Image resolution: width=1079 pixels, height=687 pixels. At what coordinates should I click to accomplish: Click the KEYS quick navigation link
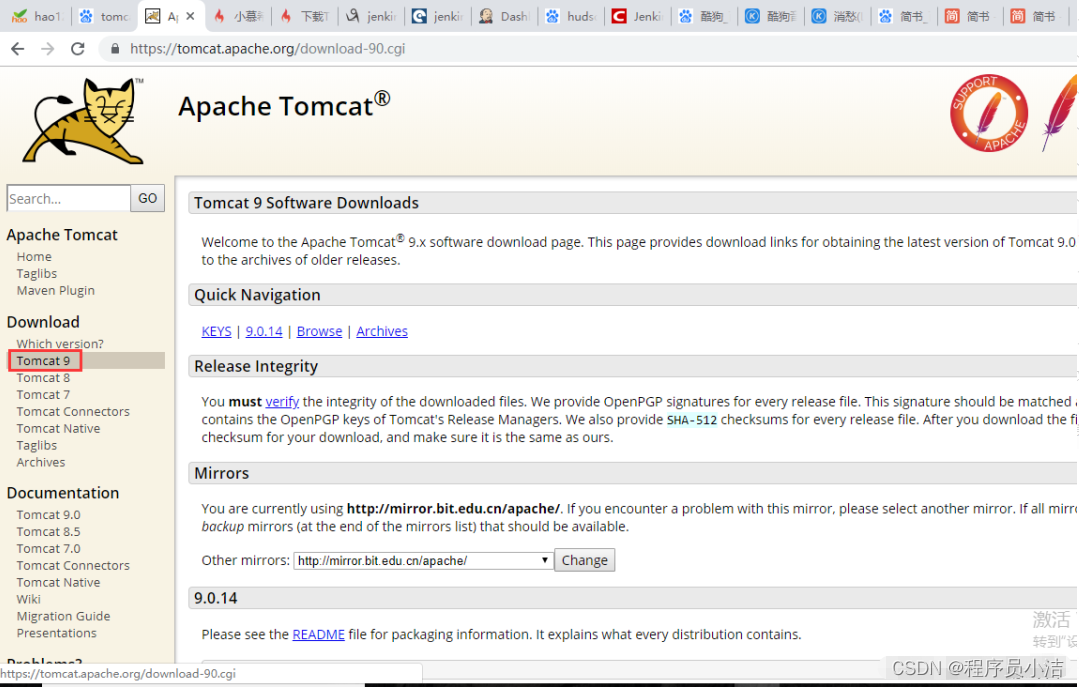point(216,331)
